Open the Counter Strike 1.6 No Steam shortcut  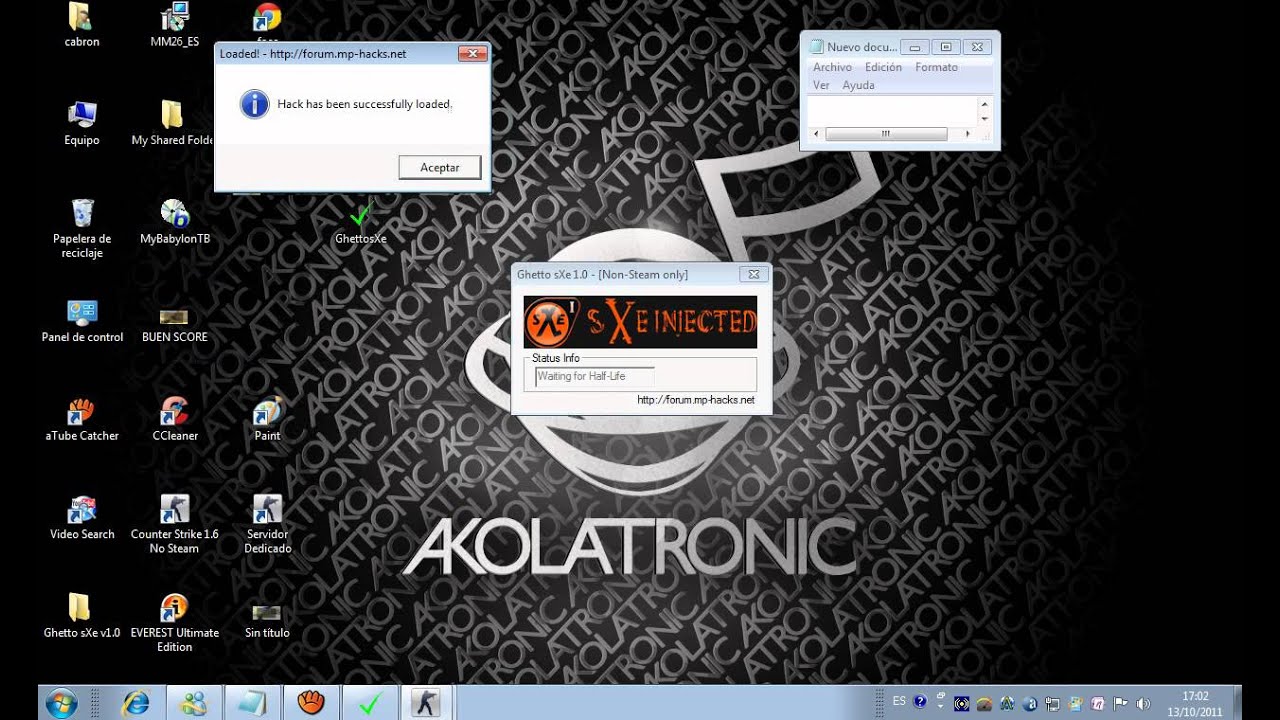click(x=174, y=510)
